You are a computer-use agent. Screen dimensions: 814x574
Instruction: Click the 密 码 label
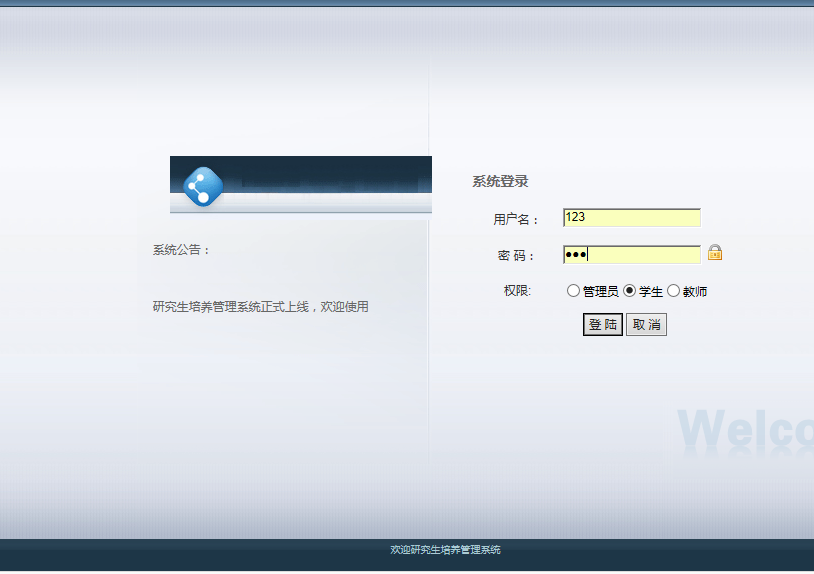coord(516,255)
